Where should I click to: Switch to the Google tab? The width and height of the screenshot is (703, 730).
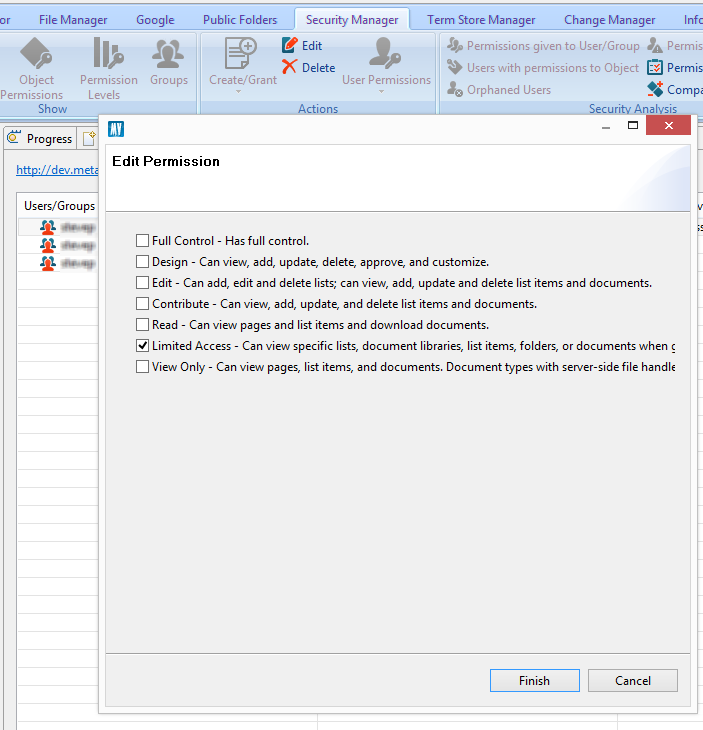click(155, 20)
